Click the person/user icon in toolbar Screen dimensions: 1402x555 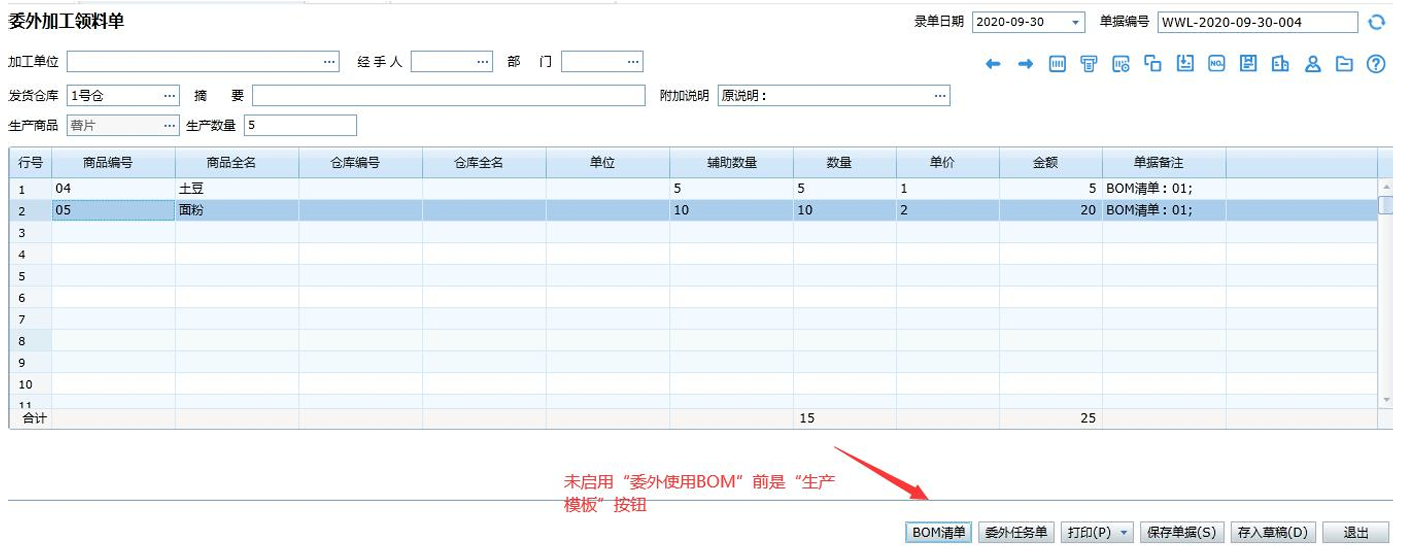pos(1313,64)
